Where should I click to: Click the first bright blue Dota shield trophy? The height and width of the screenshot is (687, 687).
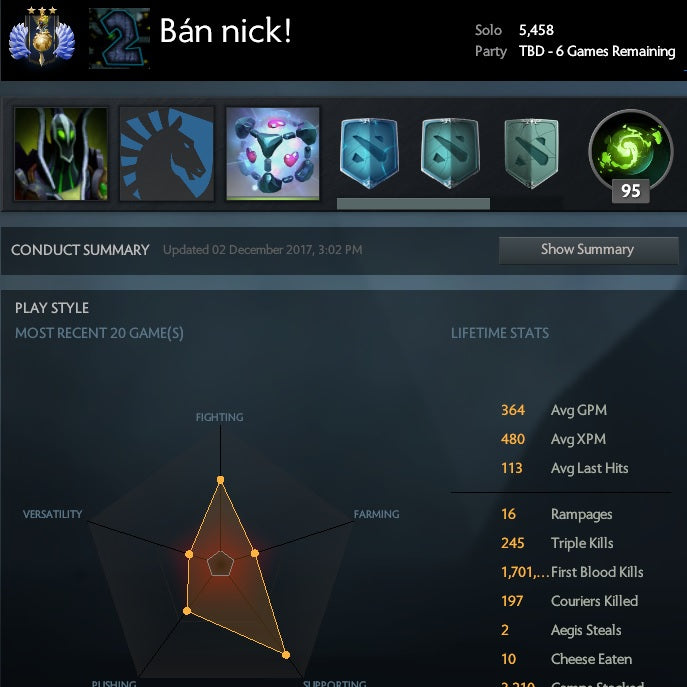pos(369,153)
